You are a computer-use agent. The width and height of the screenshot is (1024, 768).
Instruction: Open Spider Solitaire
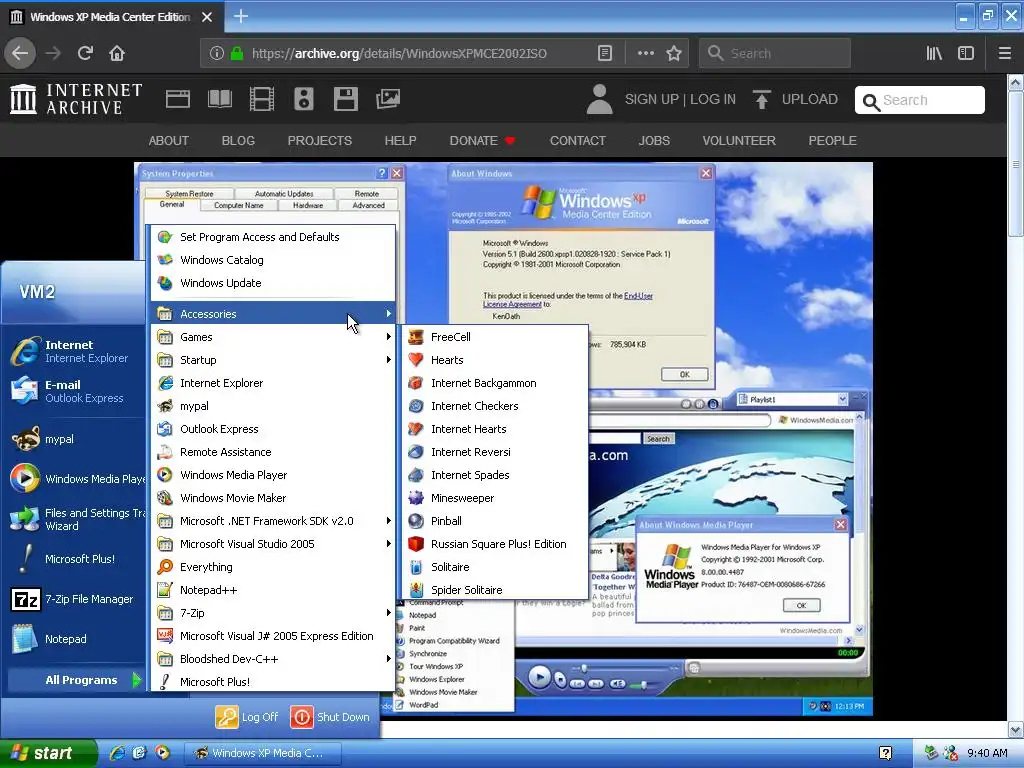tap(496, 590)
